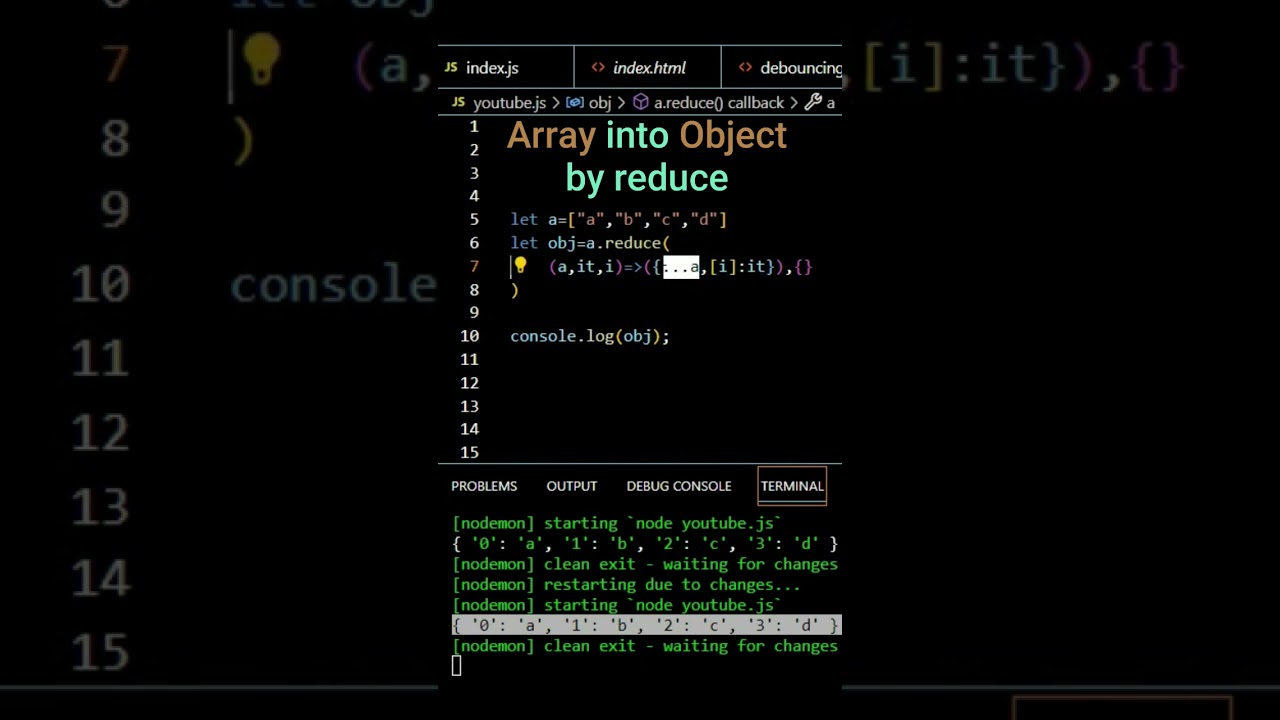
Task: Open the PROBLEMS panel tab
Action: [x=484, y=486]
